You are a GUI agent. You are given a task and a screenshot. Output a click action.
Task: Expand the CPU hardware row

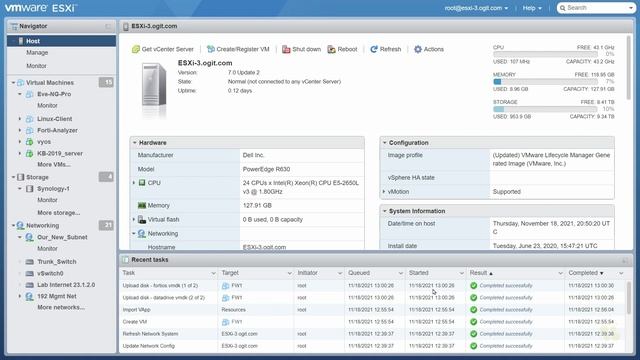pos(134,182)
